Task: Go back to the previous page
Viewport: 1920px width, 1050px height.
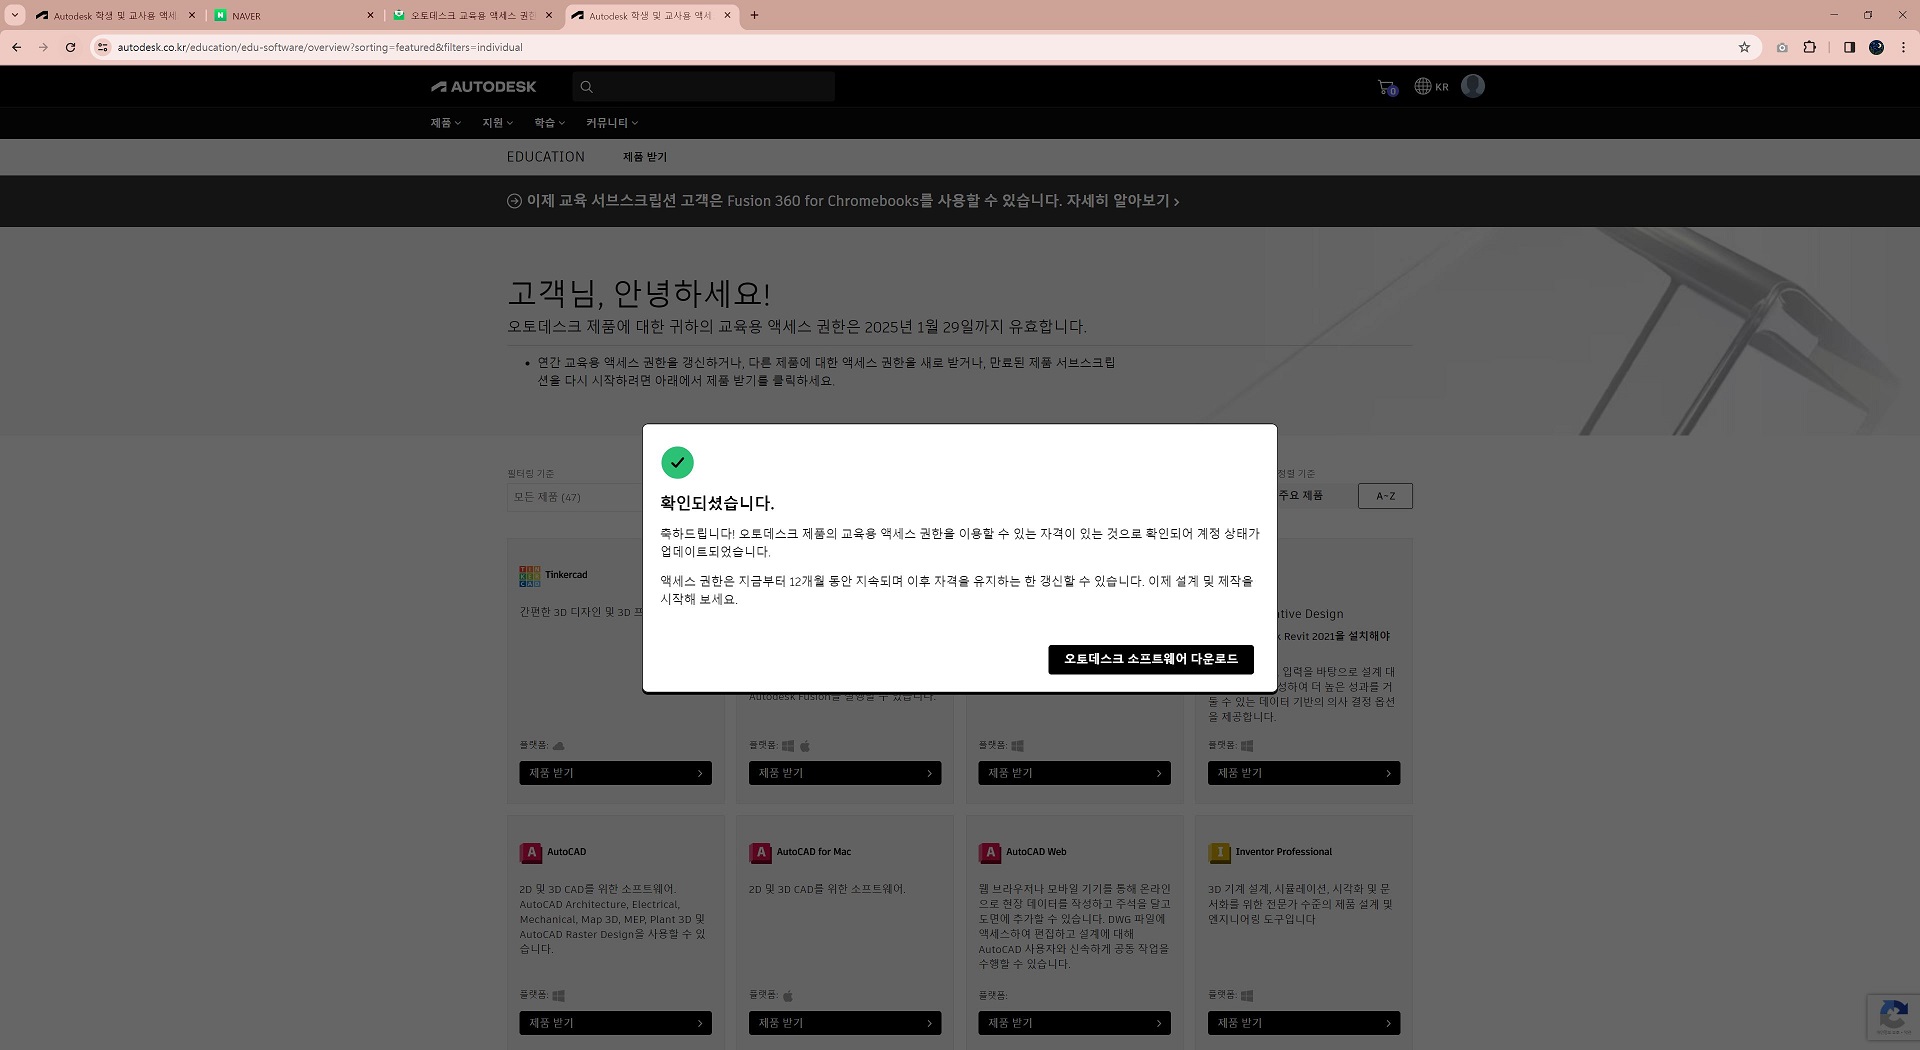Action: click(16, 47)
